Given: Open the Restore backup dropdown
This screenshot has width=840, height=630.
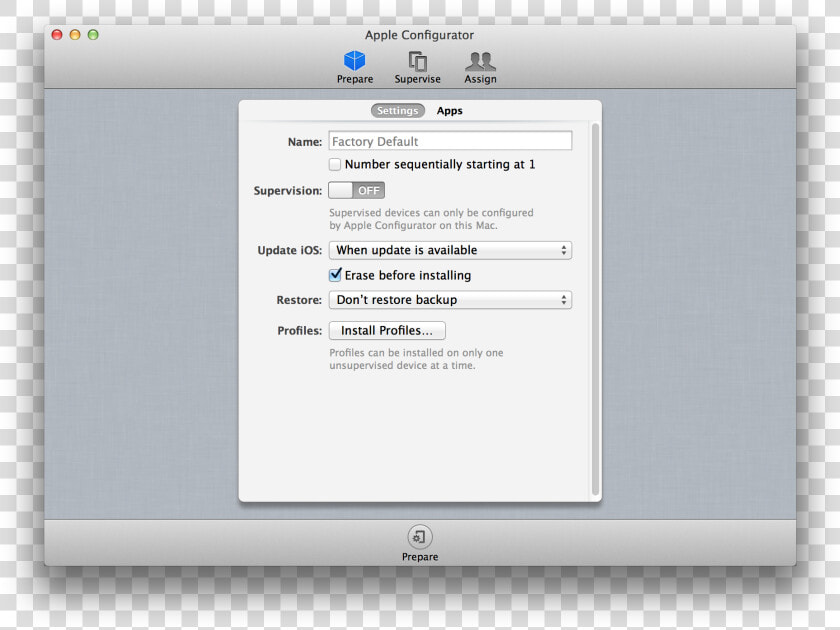Looking at the screenshot, I should pyautogui.click(x=450, y=299).
